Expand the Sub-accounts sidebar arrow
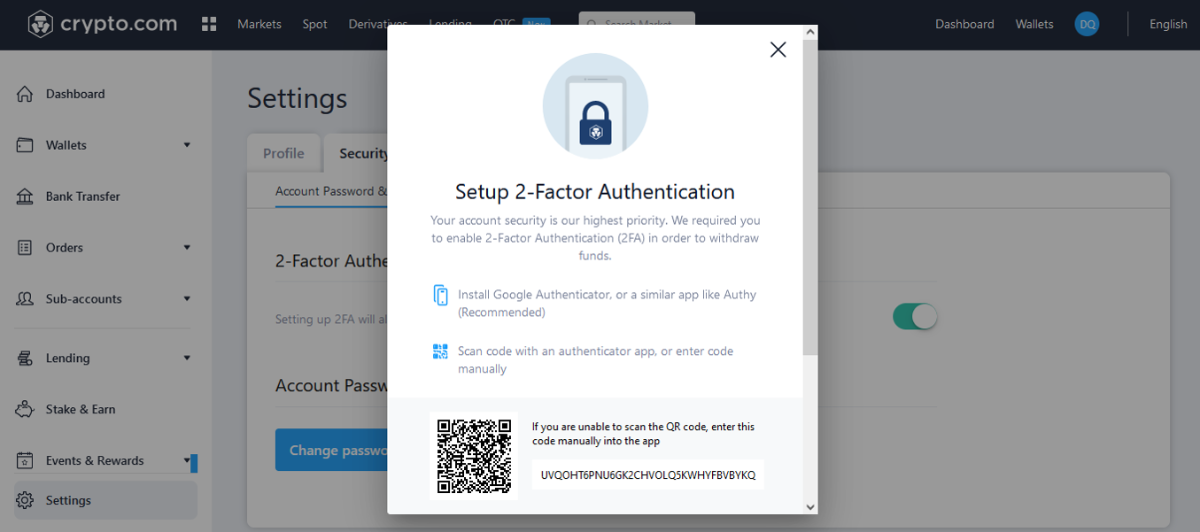Image resolution: width=1200 pixels, height=532 pixels. pyautogui.click(x=187, y=299)
